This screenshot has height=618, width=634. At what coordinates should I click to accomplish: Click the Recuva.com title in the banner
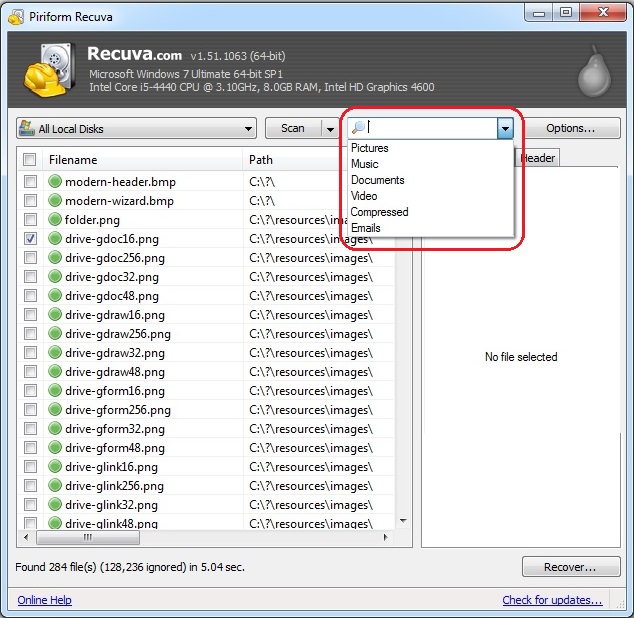[134, 54]
